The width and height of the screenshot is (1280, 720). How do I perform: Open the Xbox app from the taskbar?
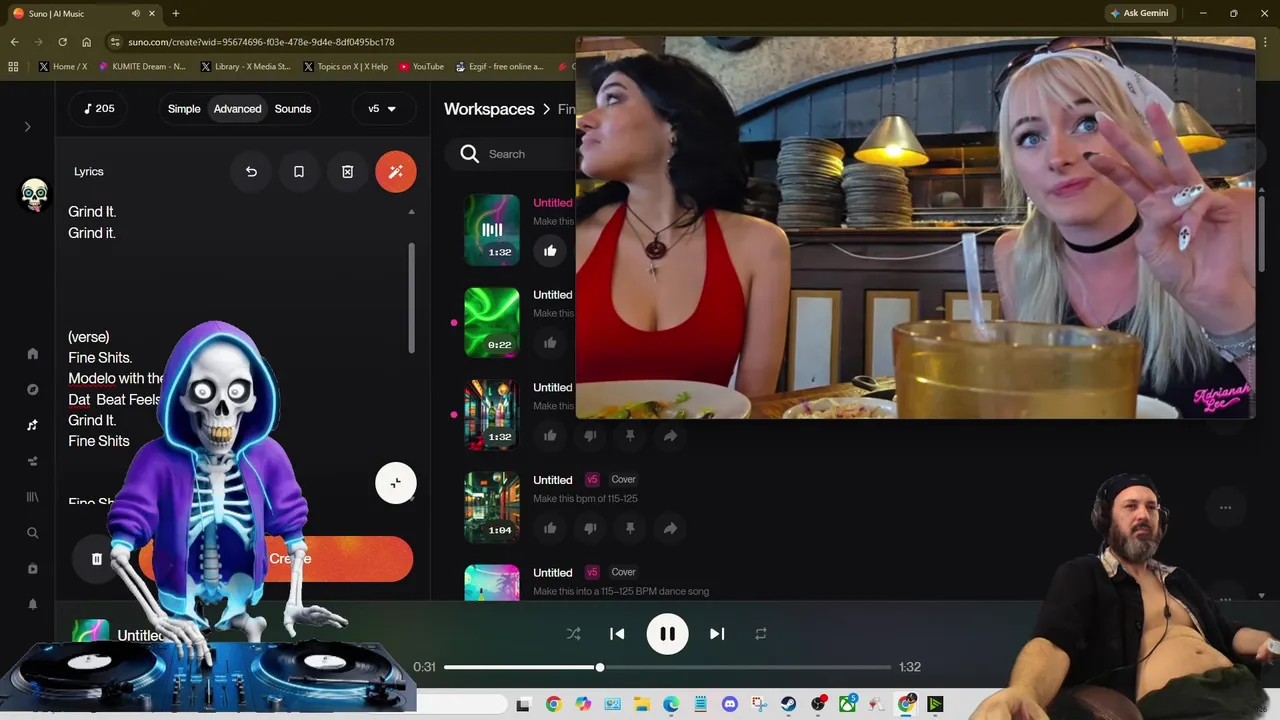[848, 705]
